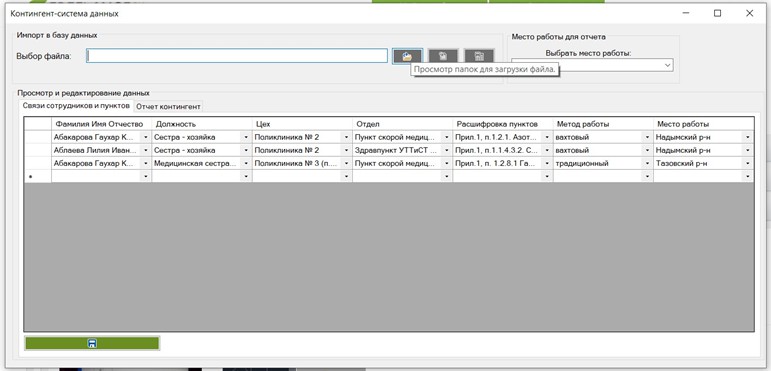771x371 pixels.
Task: Switch to the Связи сотрудников и пунктов tab
Action: coord(76,106)
